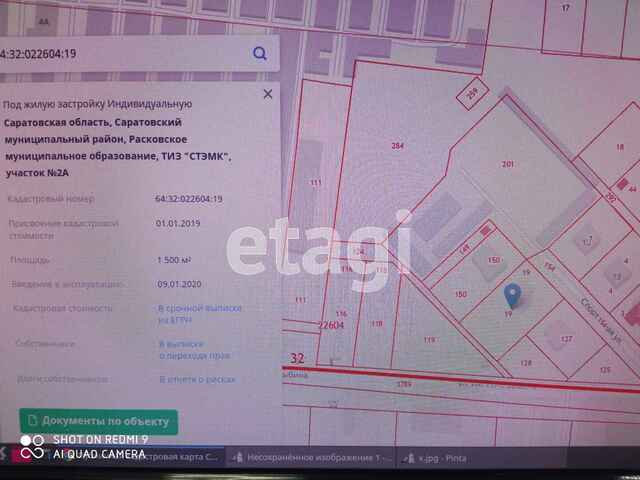
Task: Select parcel 118 on the map
Action: [x=376, y=324]
